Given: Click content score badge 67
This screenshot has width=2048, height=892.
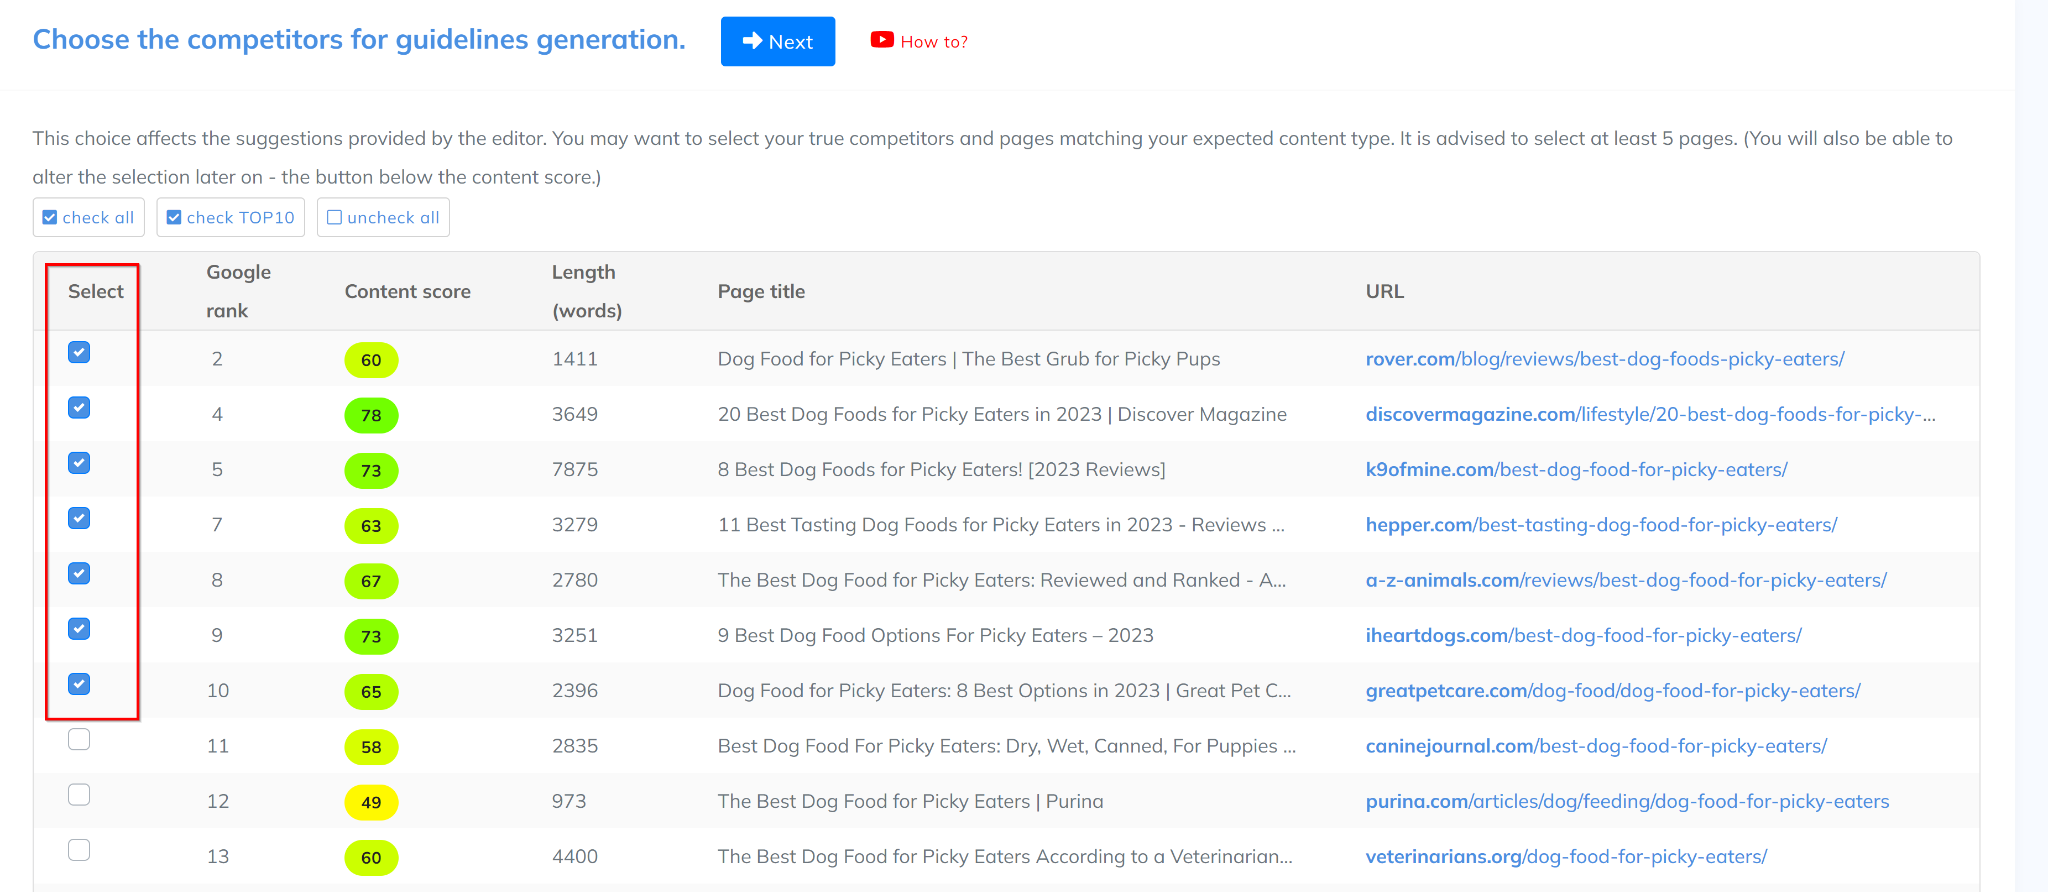Looking at the screenshot, I should (371, 581).
